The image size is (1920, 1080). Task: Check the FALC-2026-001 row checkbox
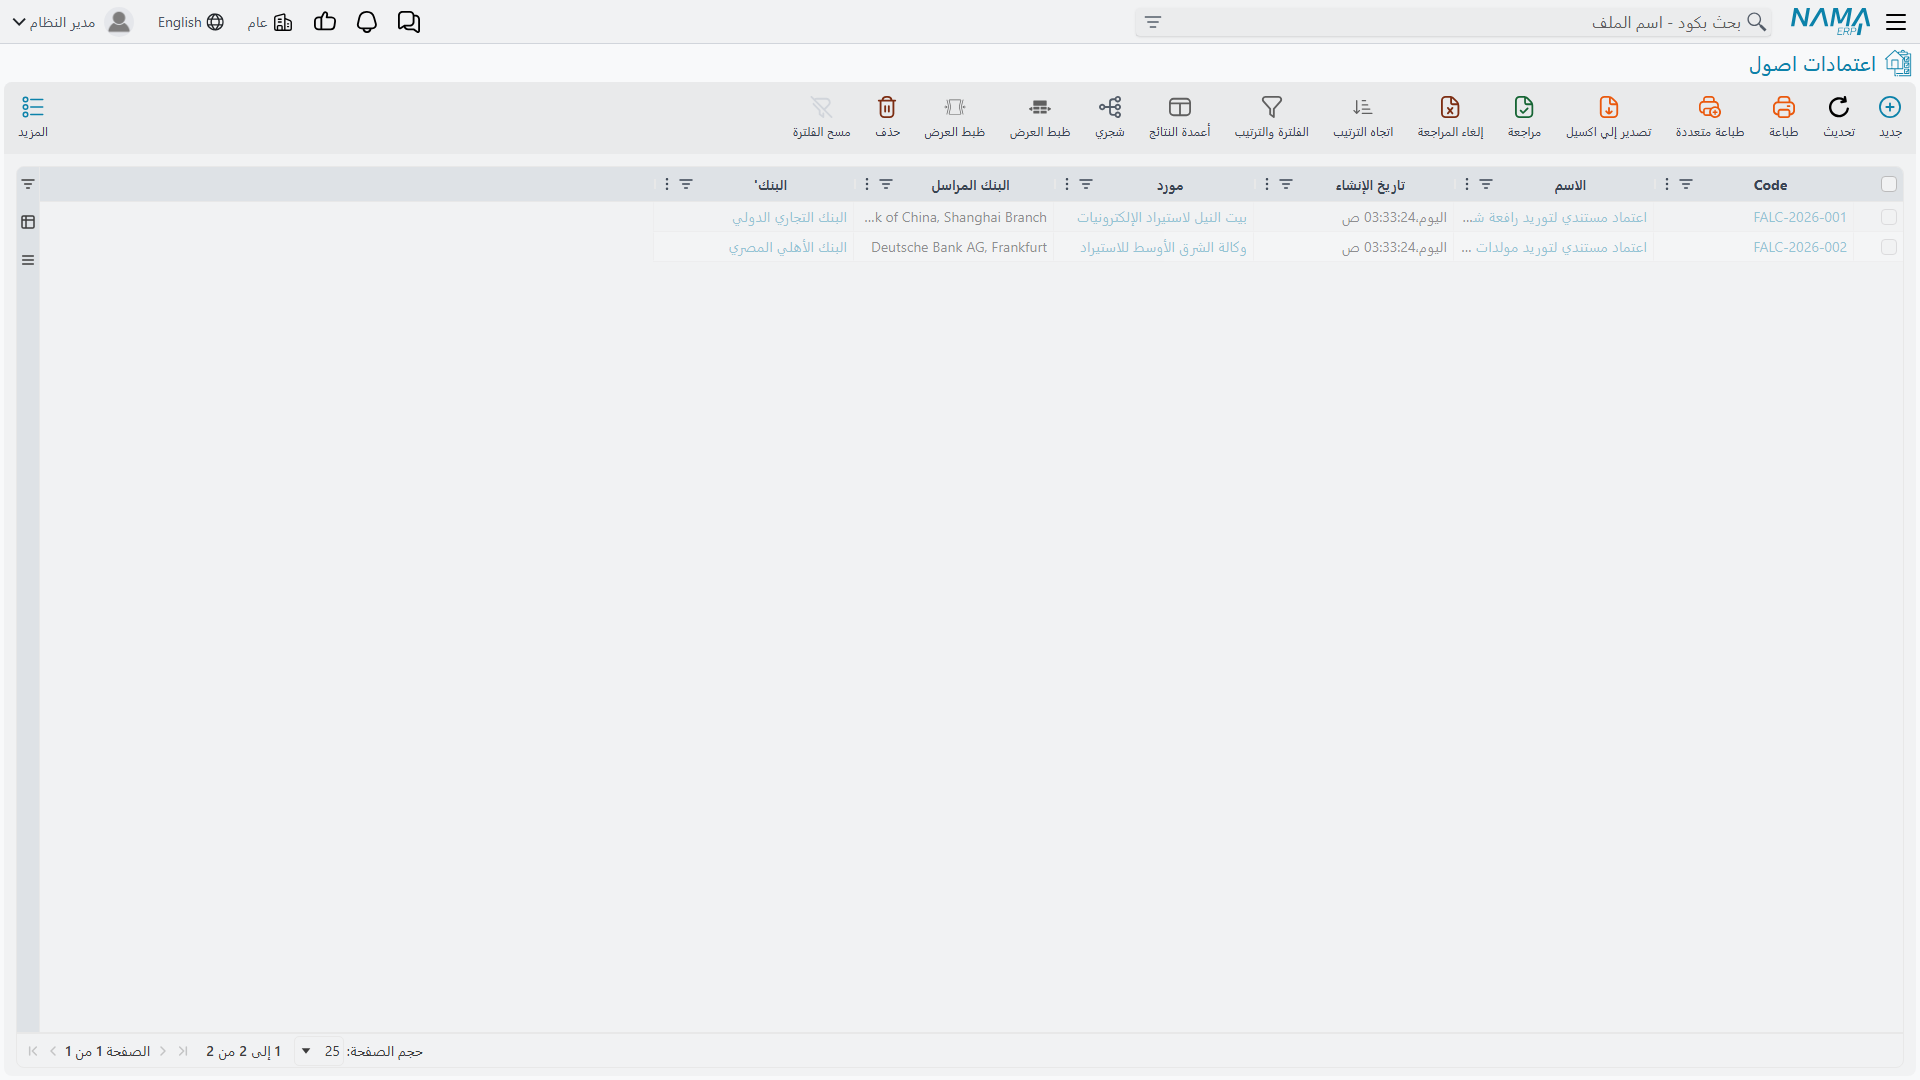pyautogui.click(x=1889, y=217)
